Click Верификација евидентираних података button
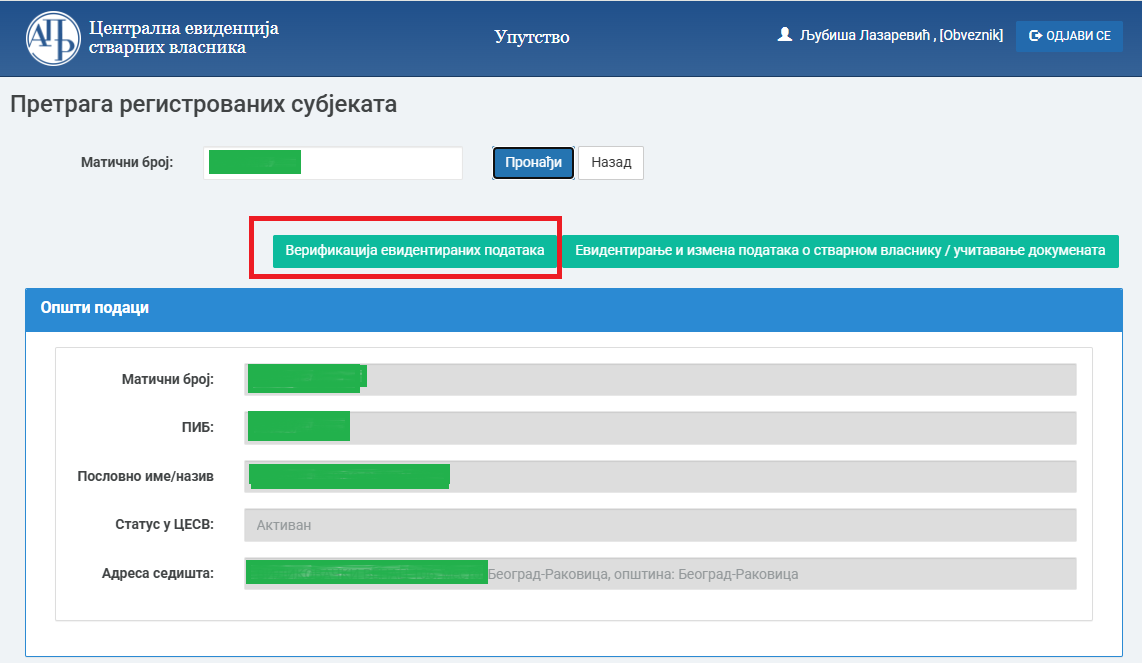 coord(414,251)
